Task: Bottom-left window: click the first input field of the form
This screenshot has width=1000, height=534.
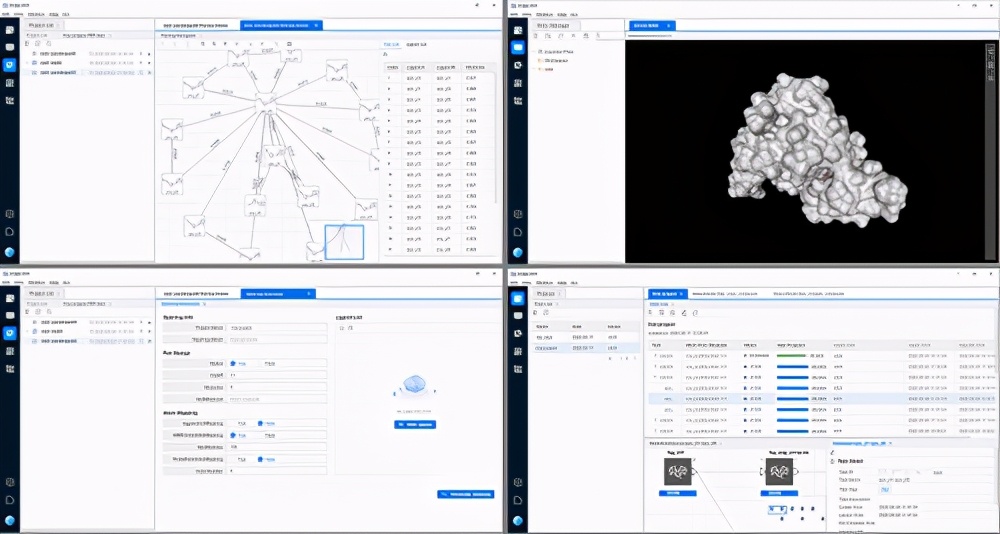Action: click(277, 327)
